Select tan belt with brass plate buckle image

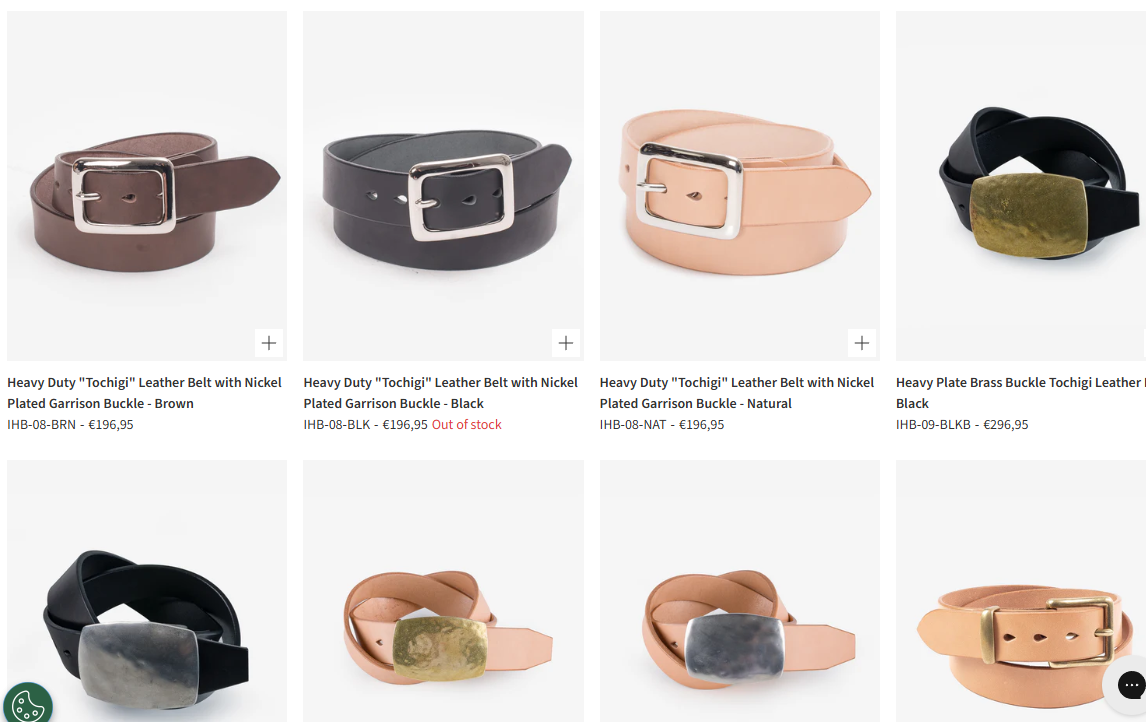444,591
